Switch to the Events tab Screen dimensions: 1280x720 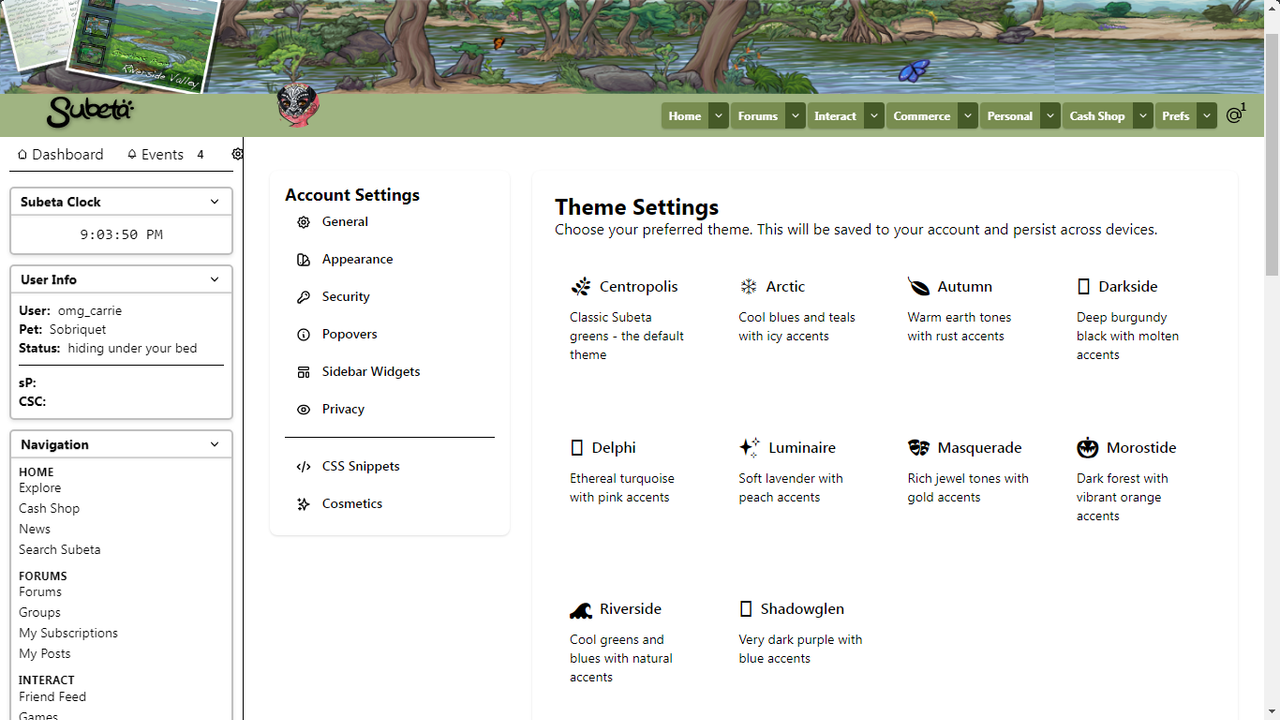pos(166,154)
